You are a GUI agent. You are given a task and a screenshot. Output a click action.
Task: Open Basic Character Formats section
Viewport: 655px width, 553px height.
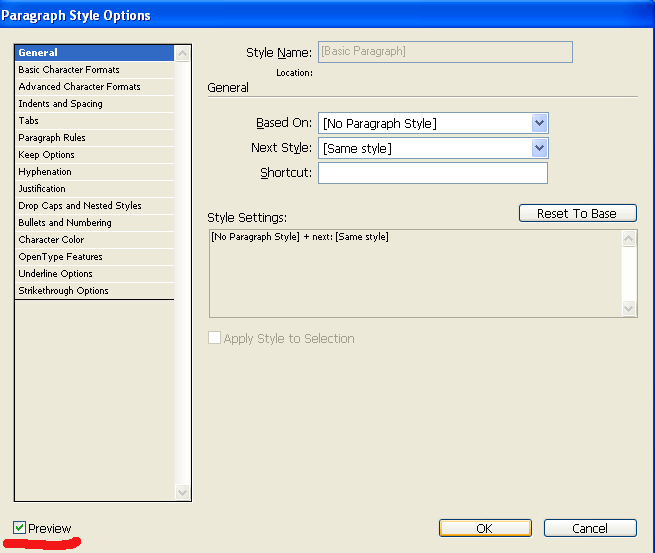pyautogui.click(x=94, y=70)
